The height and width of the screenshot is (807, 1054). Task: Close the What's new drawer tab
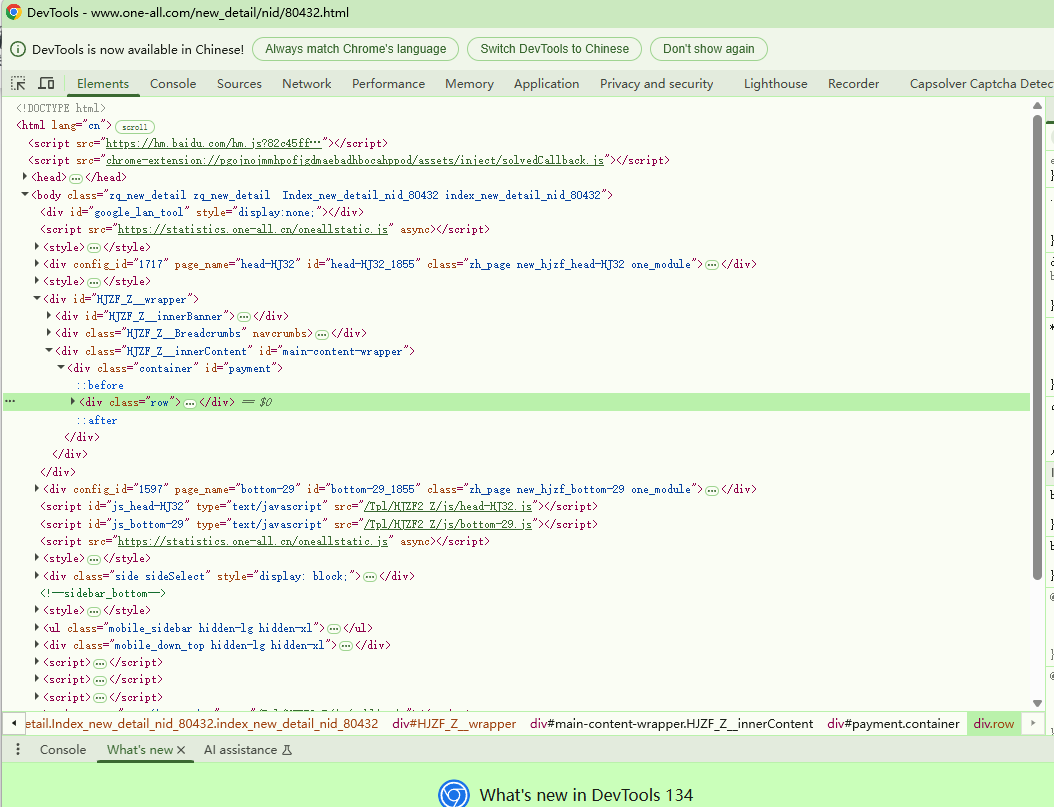[181, 750]
